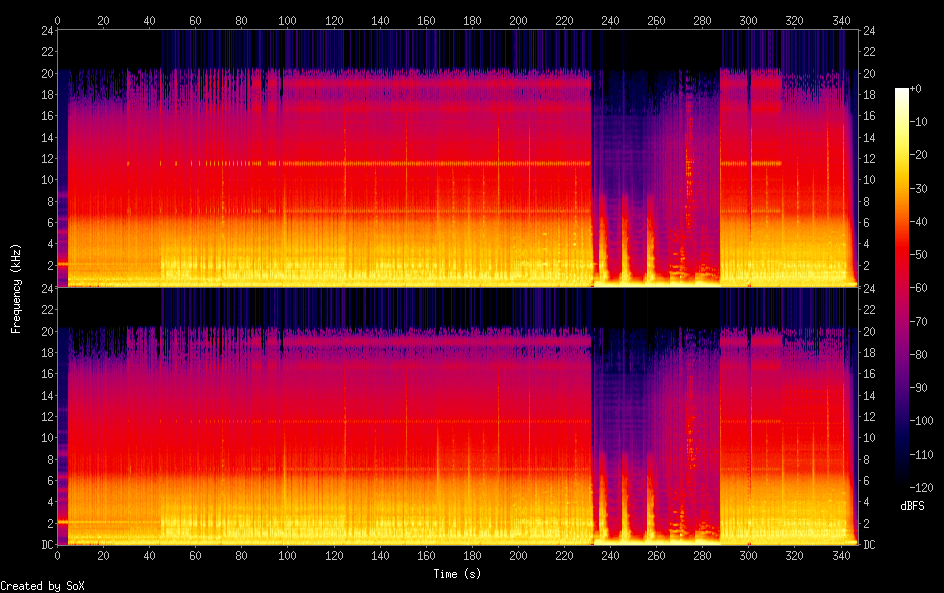
Task: Click the 24 kHz label at top-right axis
Action: pyautogui.click(x=867, y=31)
